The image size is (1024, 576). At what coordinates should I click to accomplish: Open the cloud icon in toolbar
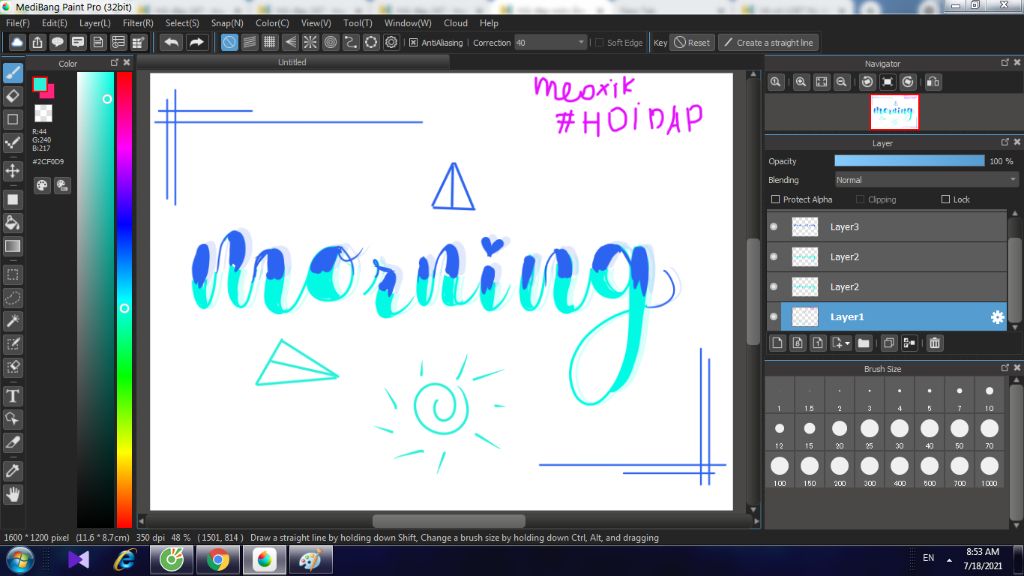click(x=17, y=42)
